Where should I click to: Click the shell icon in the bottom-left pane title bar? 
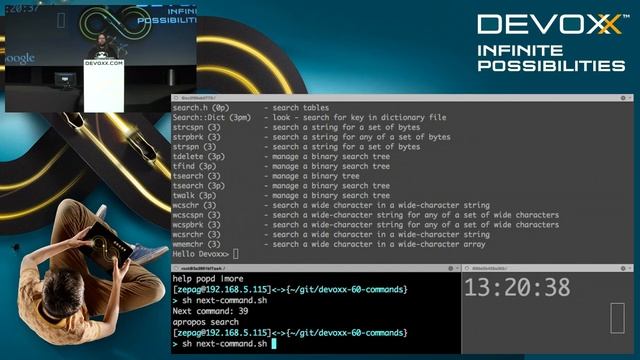[x=176, y=268]
